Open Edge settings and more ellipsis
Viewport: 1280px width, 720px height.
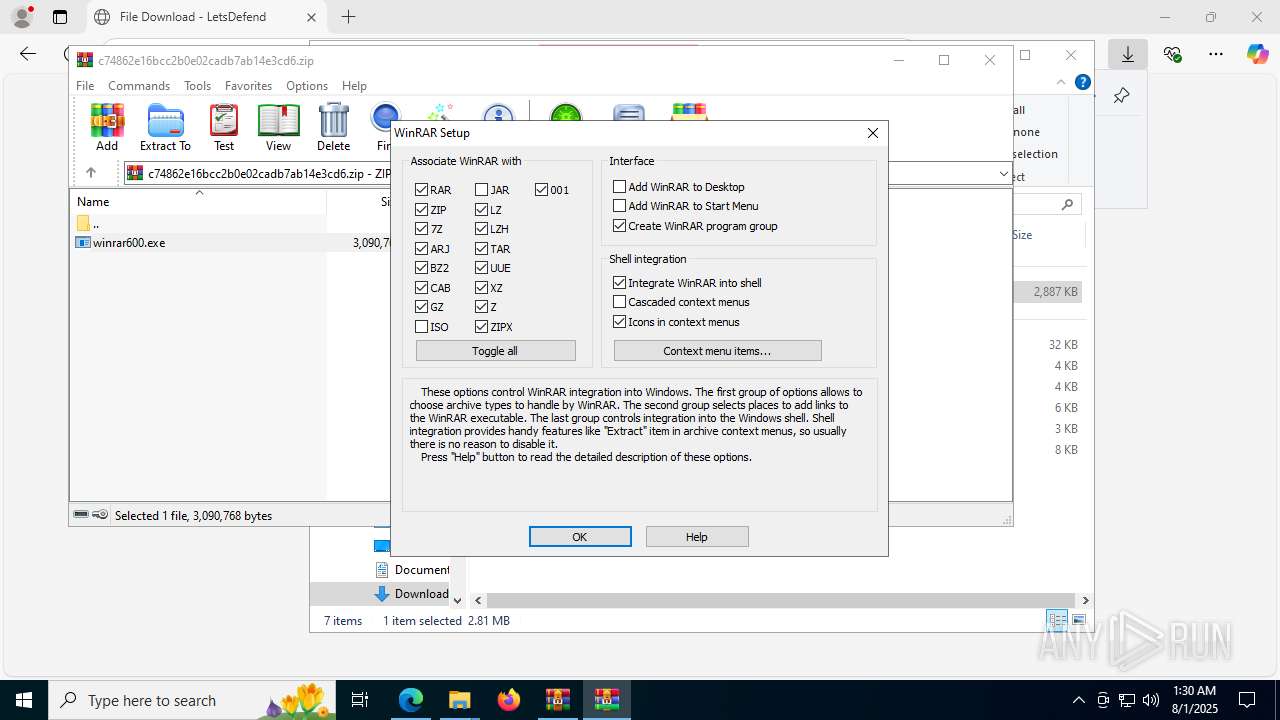1215,54
